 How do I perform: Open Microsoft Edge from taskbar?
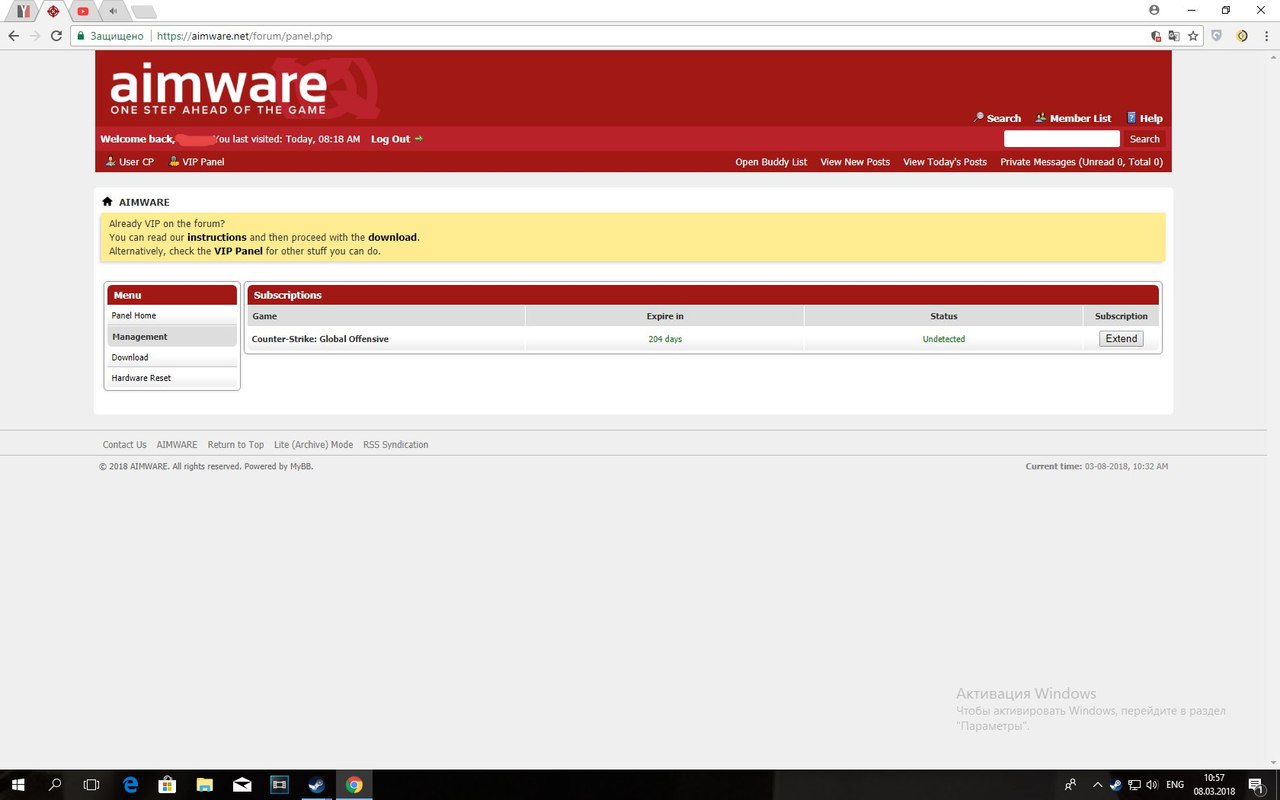(130, 785)
